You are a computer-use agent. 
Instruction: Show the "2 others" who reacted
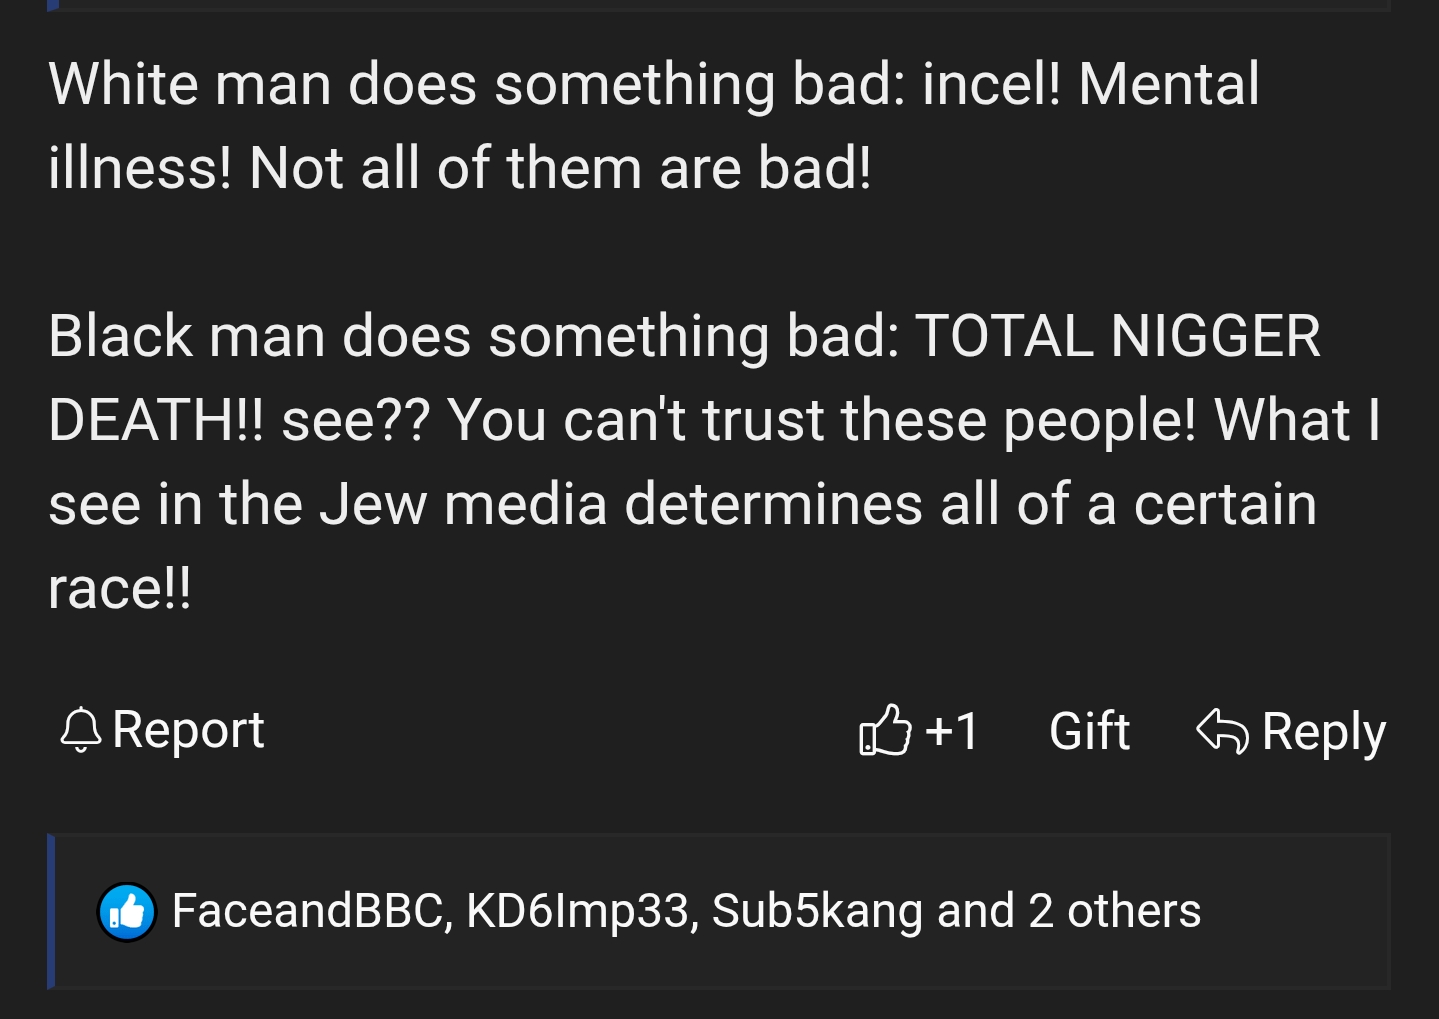pyautogui.click(x=1115, y=911)
